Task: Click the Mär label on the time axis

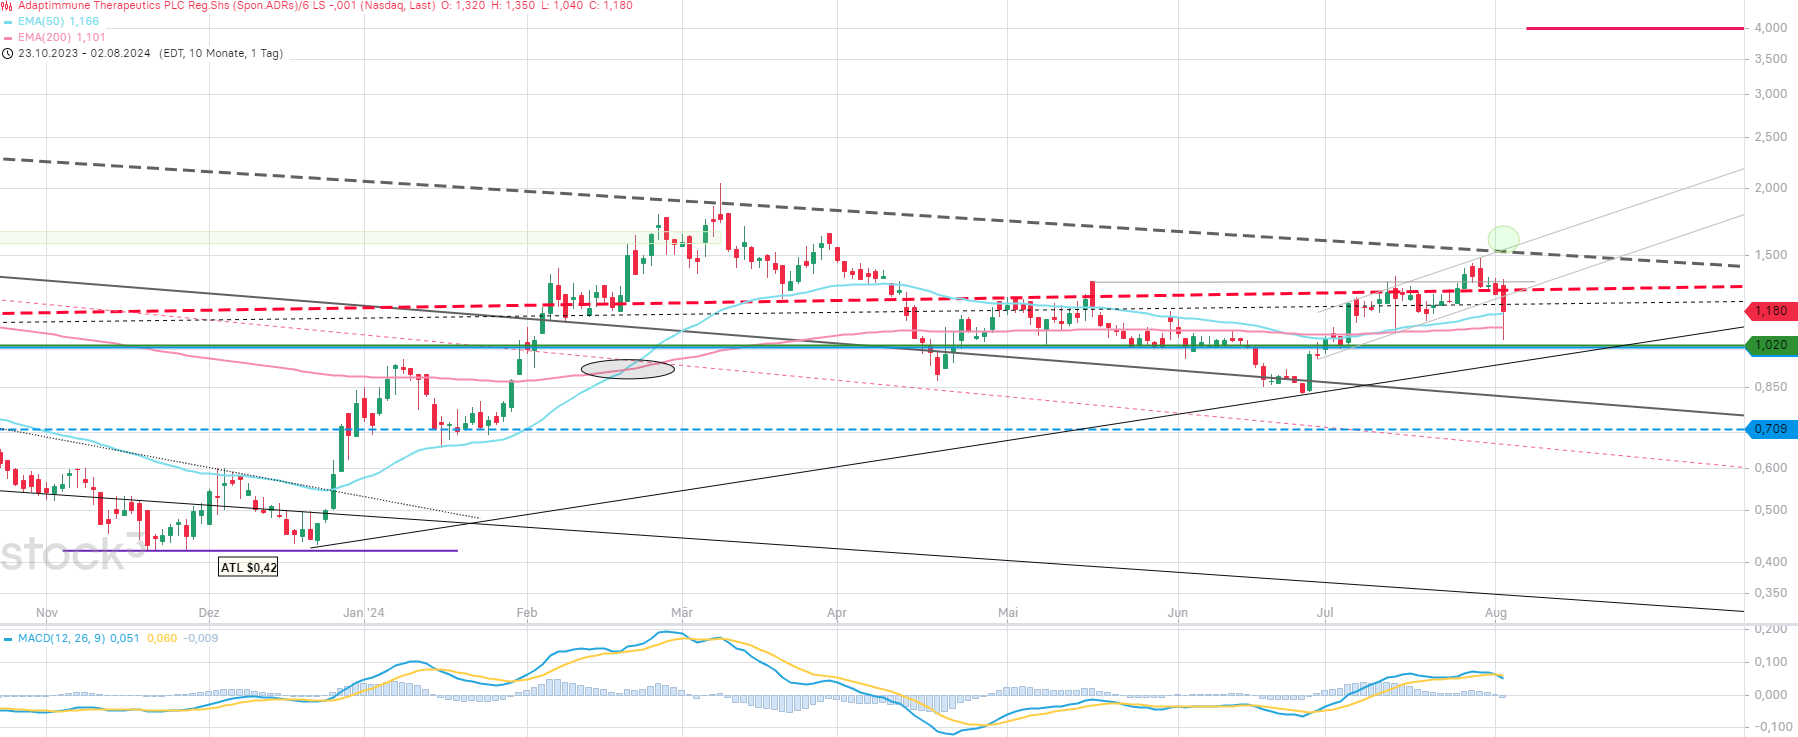Action: point(682,613)
